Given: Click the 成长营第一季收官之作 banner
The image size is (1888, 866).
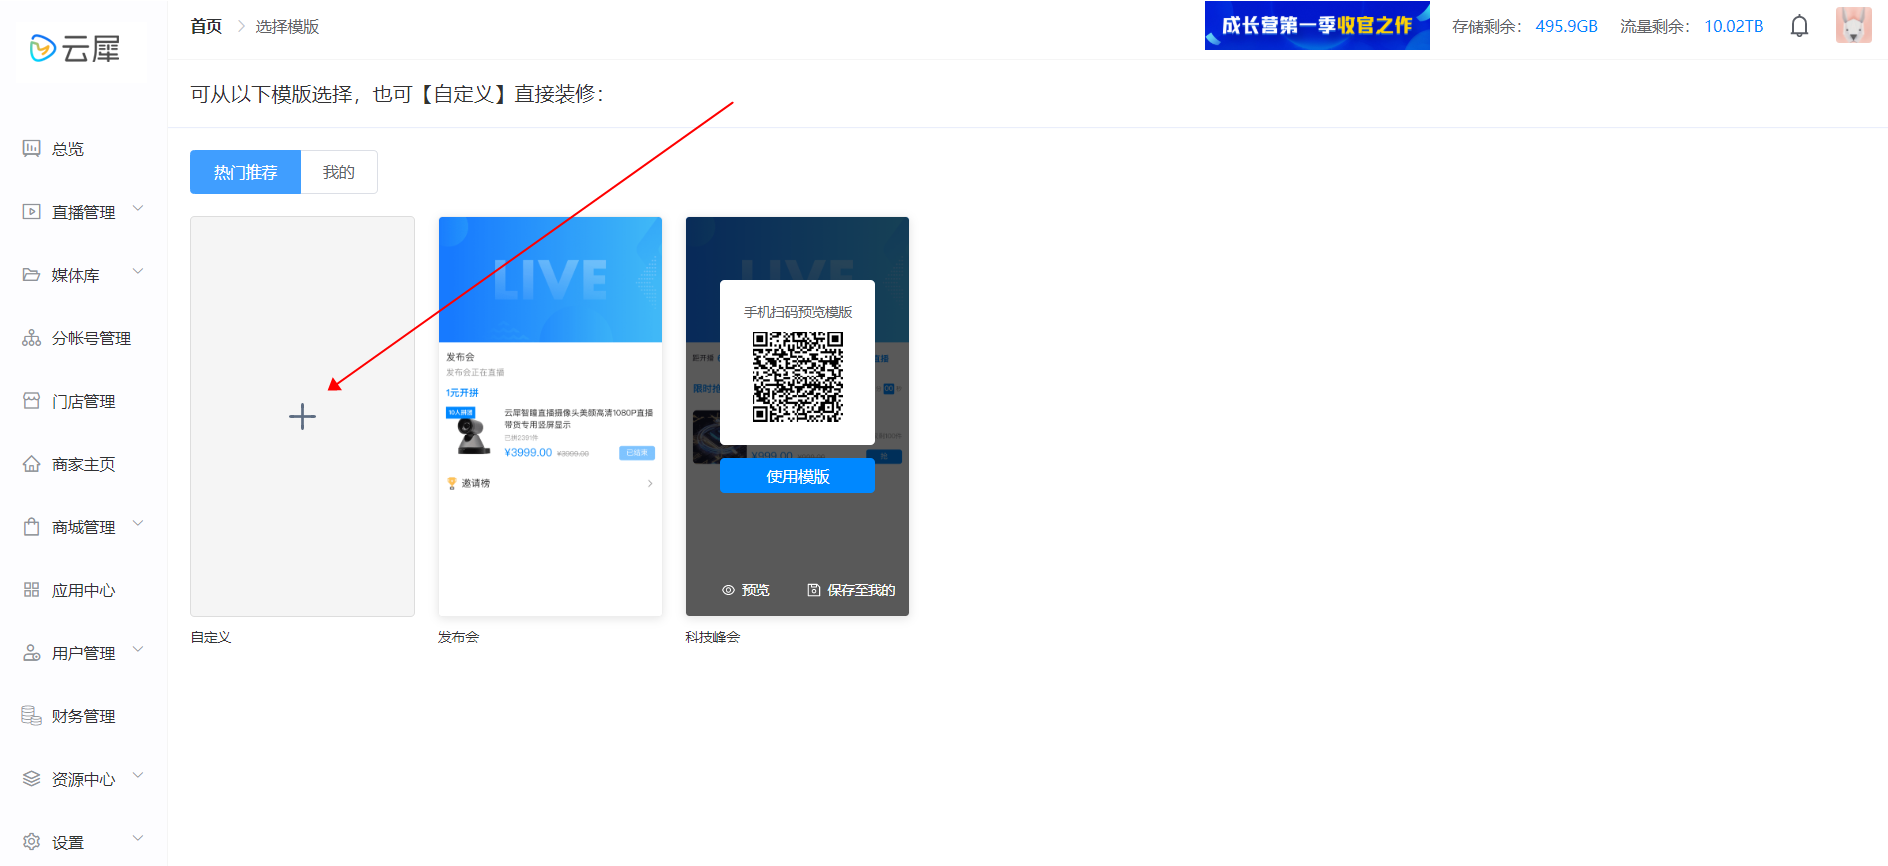Looking at the screenshot, I should [1317, 25].
